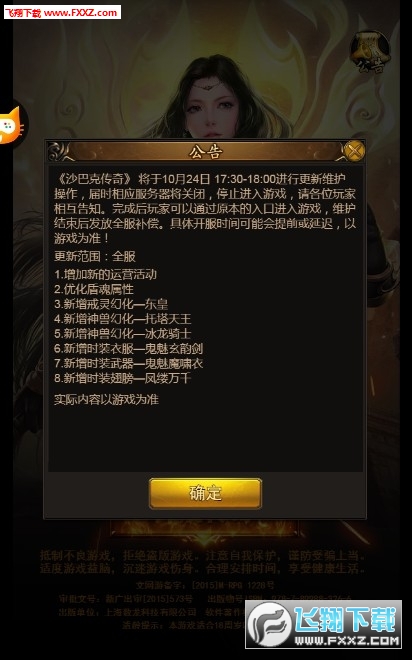412x660 pixels.
Task: Select item 3.新增戒灵幻化—东皇
Action: [x=111, y=304]
